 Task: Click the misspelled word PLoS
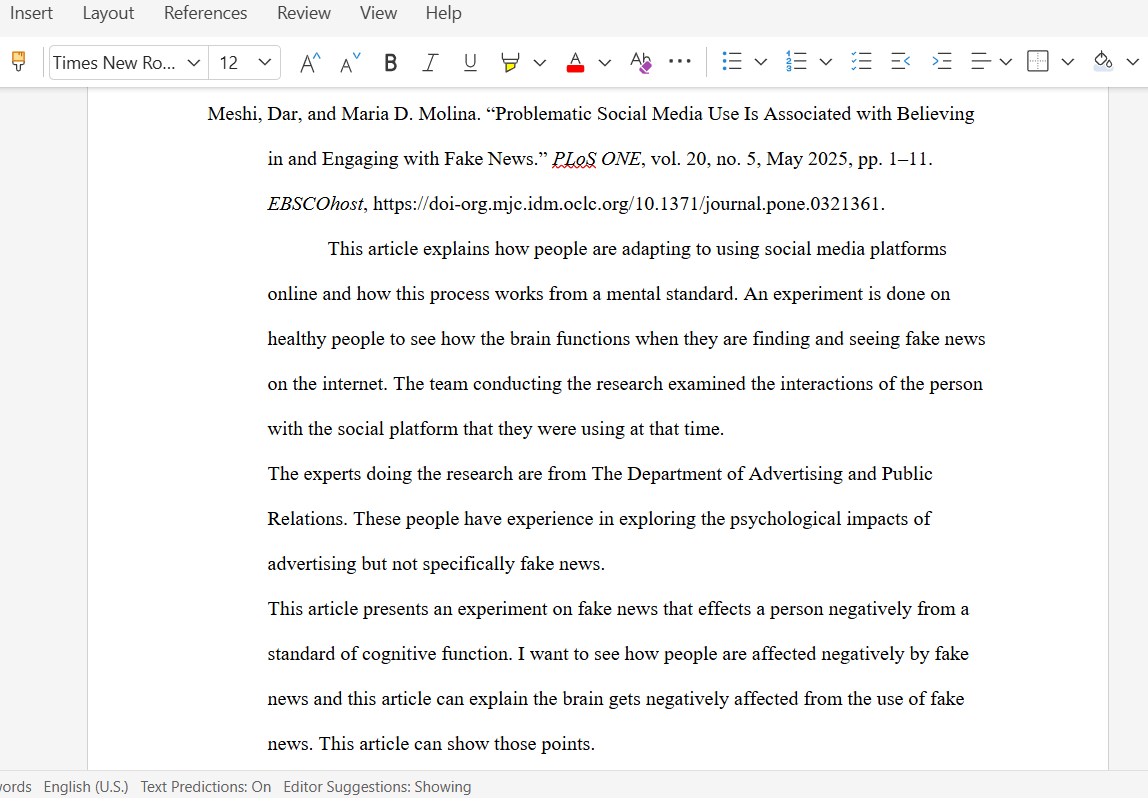(x=574, y=159)
